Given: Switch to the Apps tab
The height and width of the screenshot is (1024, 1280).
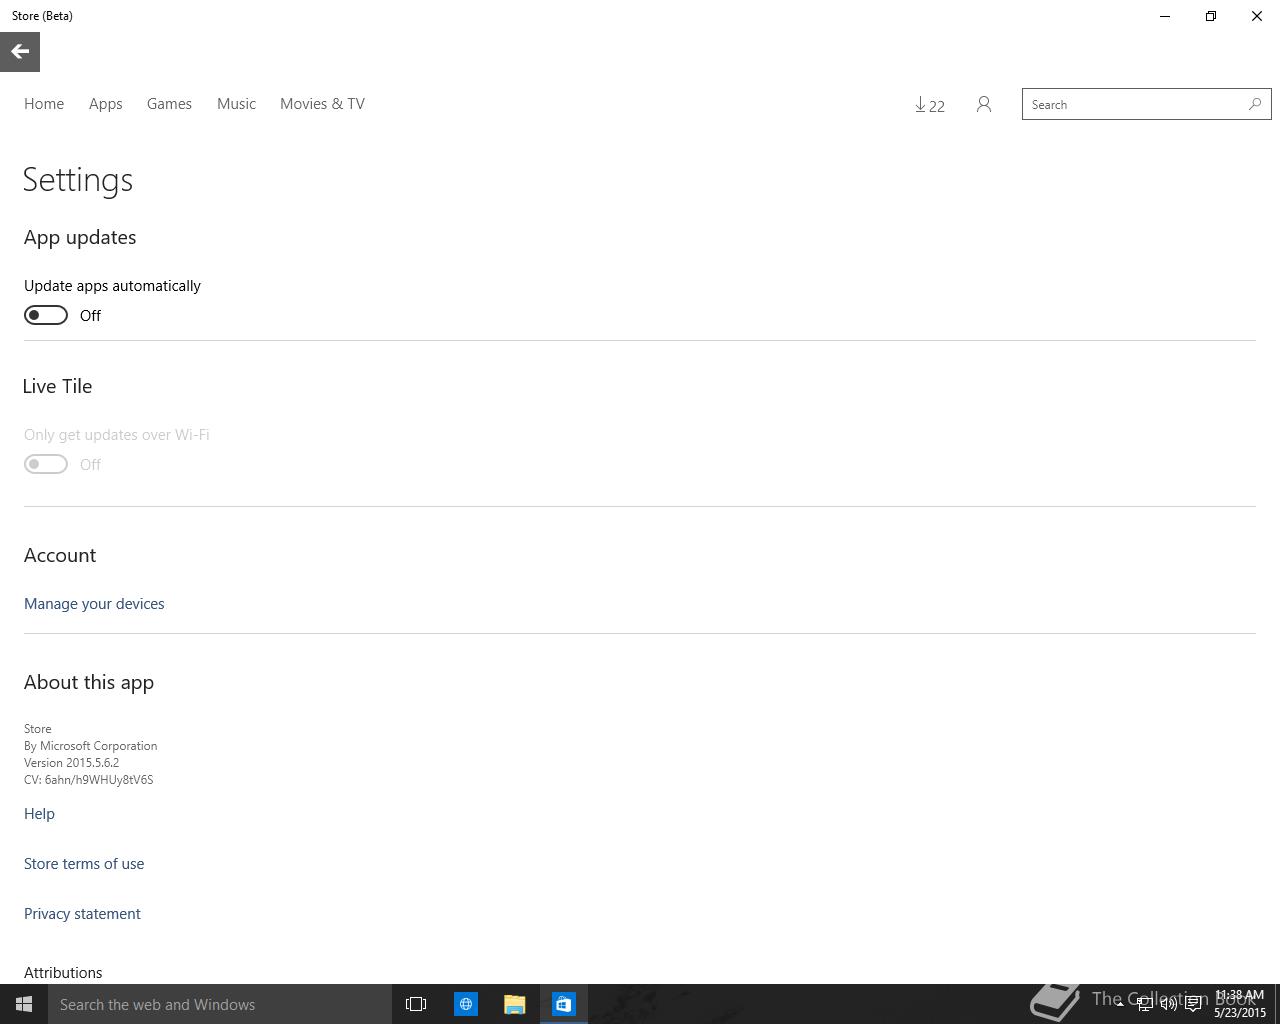Looking at the screenshot, I should point(106,104).
